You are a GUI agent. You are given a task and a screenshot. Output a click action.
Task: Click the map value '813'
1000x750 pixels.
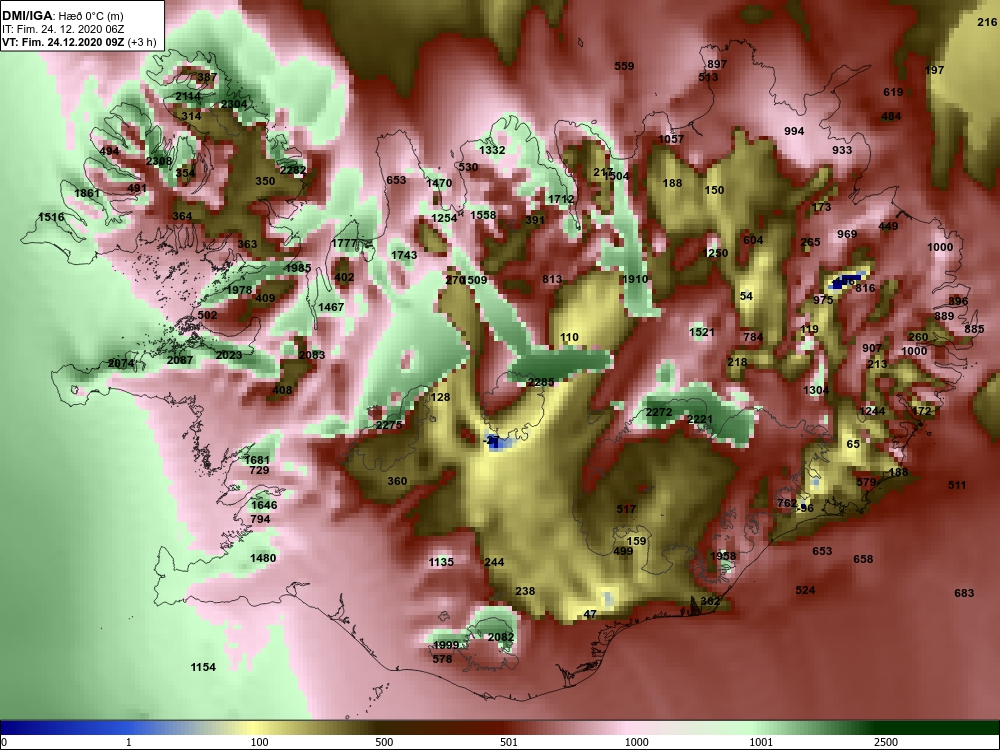point(552,279)
